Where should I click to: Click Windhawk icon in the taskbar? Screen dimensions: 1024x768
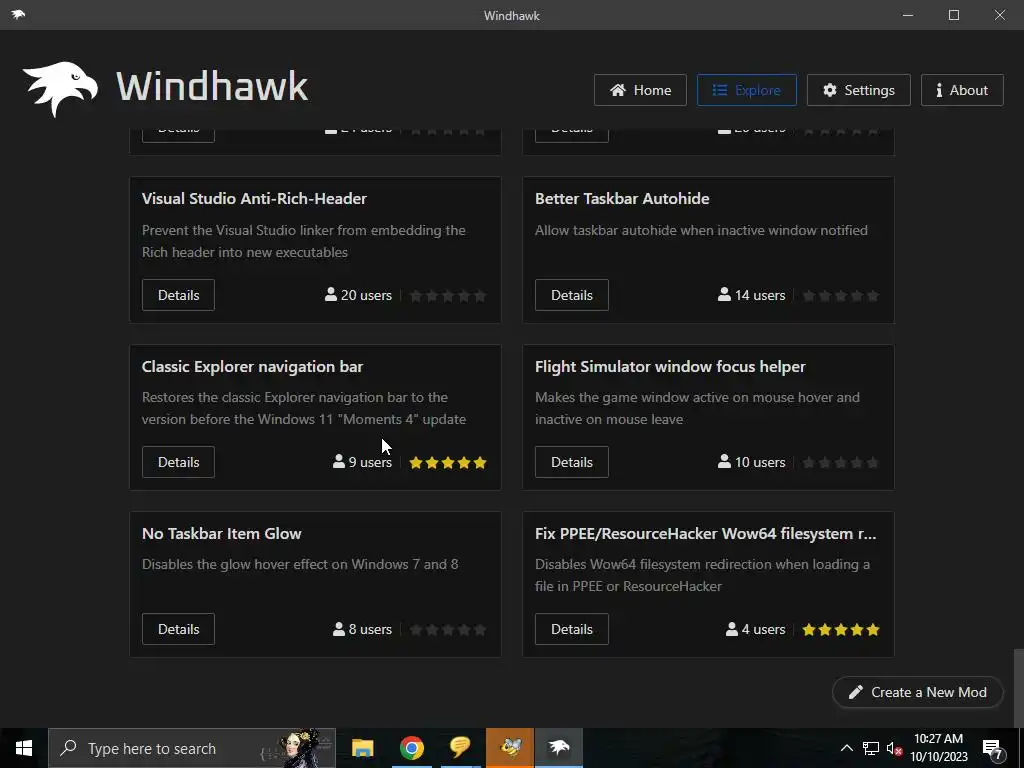coord(559,748)
